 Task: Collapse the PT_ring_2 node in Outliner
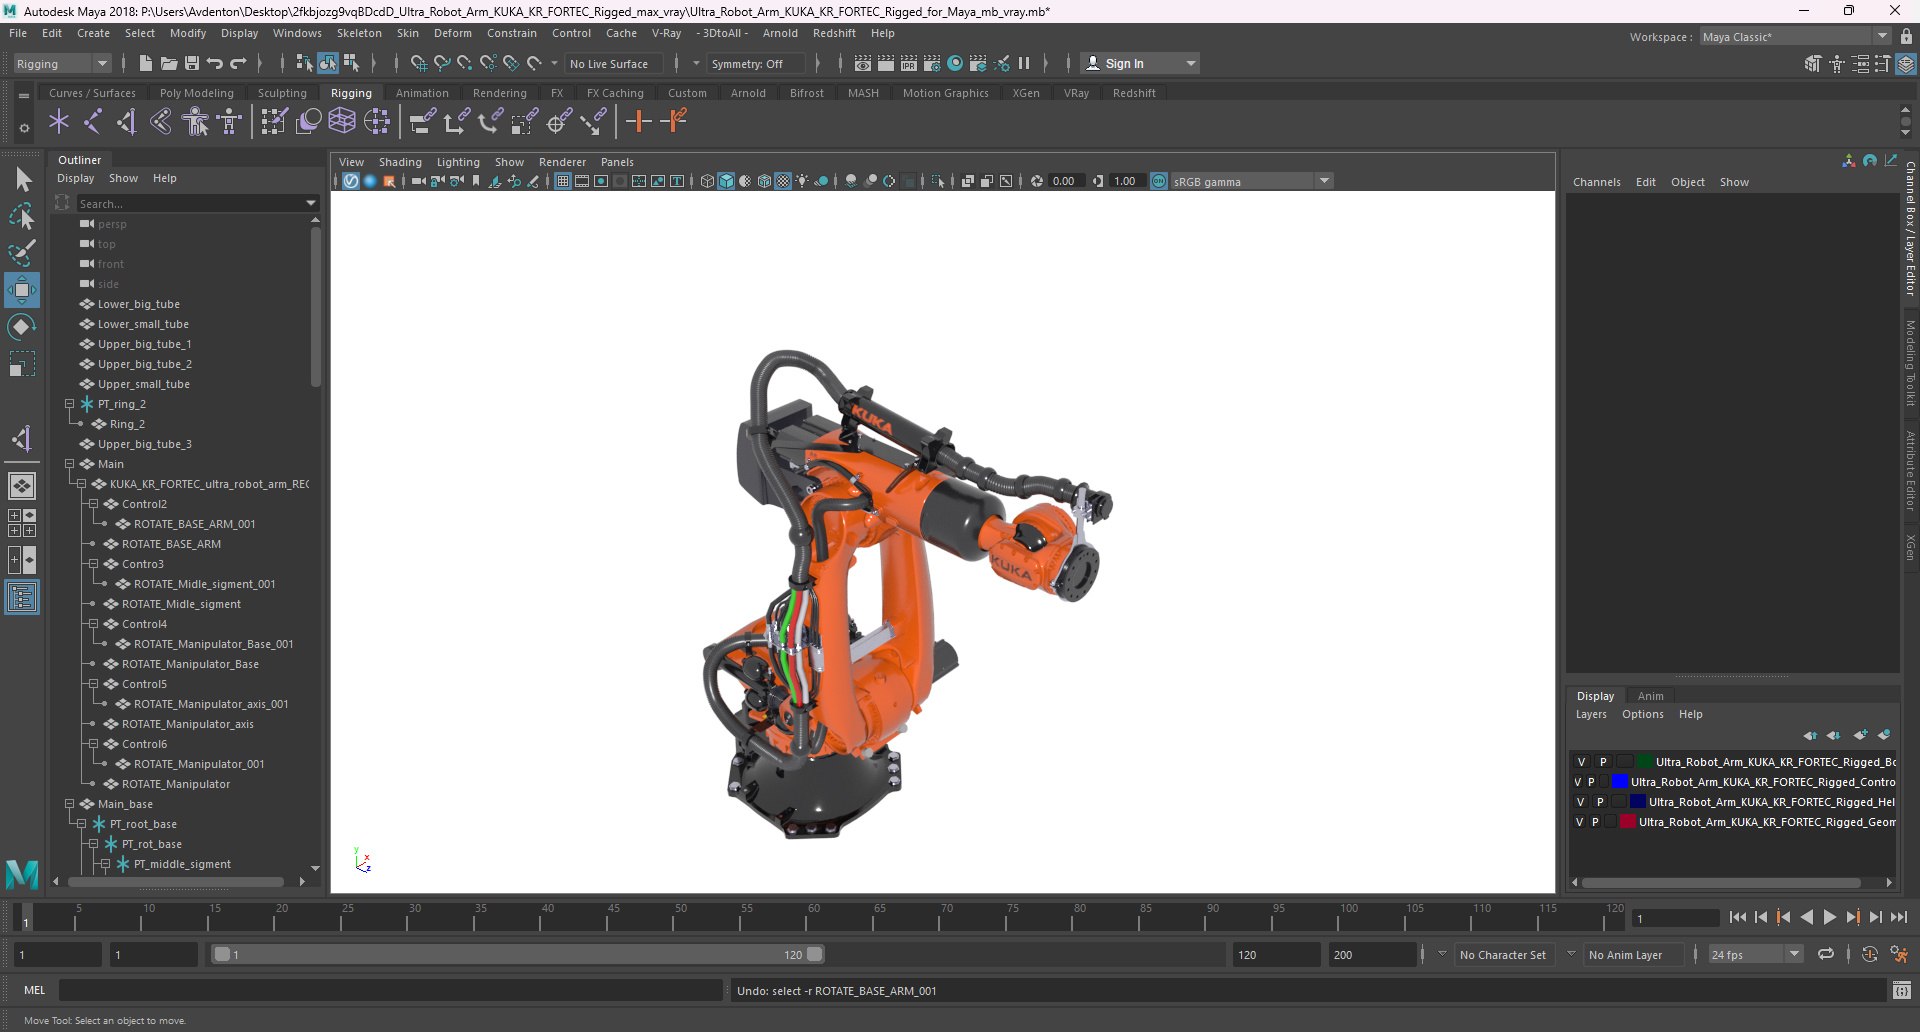70,404
